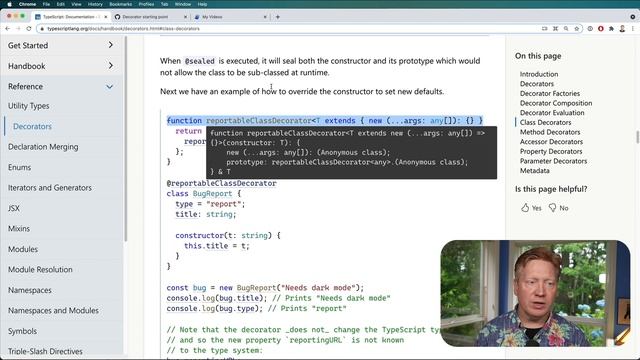The height and width of the screenshot is (360, 640).
Task: Jump to Method Decorators section
Action: pos(550,132)
